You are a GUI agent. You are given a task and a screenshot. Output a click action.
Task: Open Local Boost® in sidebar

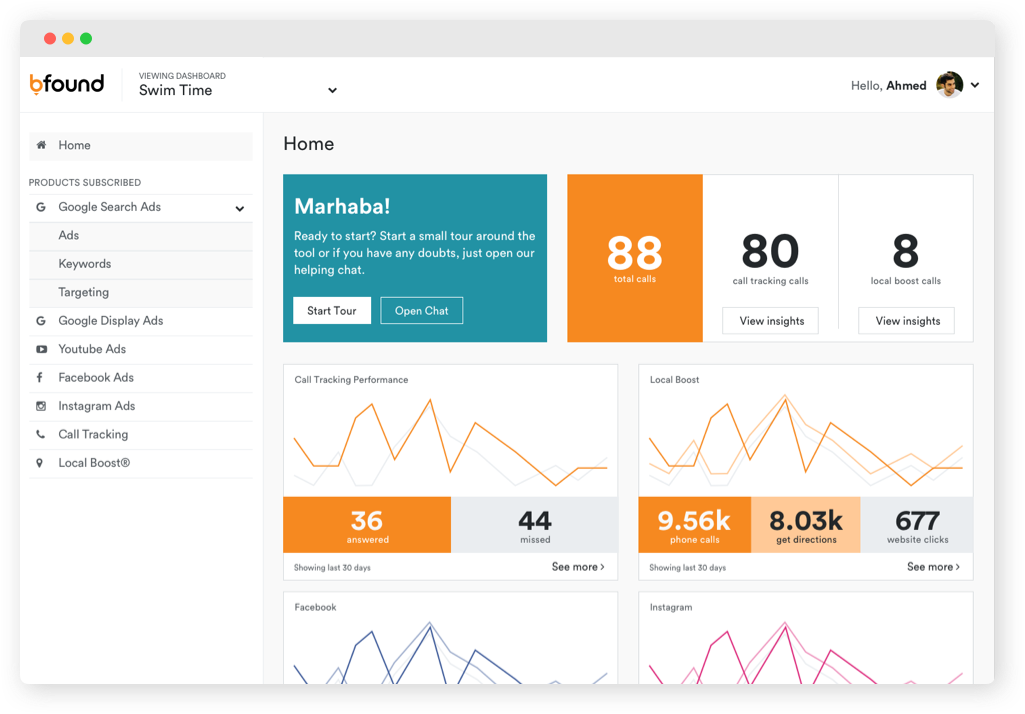141,464
